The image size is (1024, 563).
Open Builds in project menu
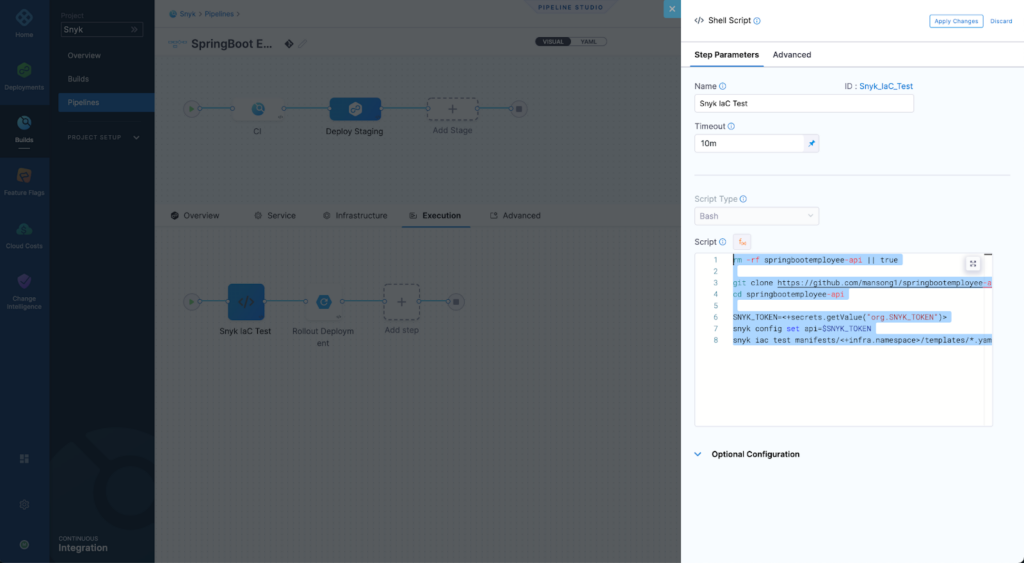[78, 79]
